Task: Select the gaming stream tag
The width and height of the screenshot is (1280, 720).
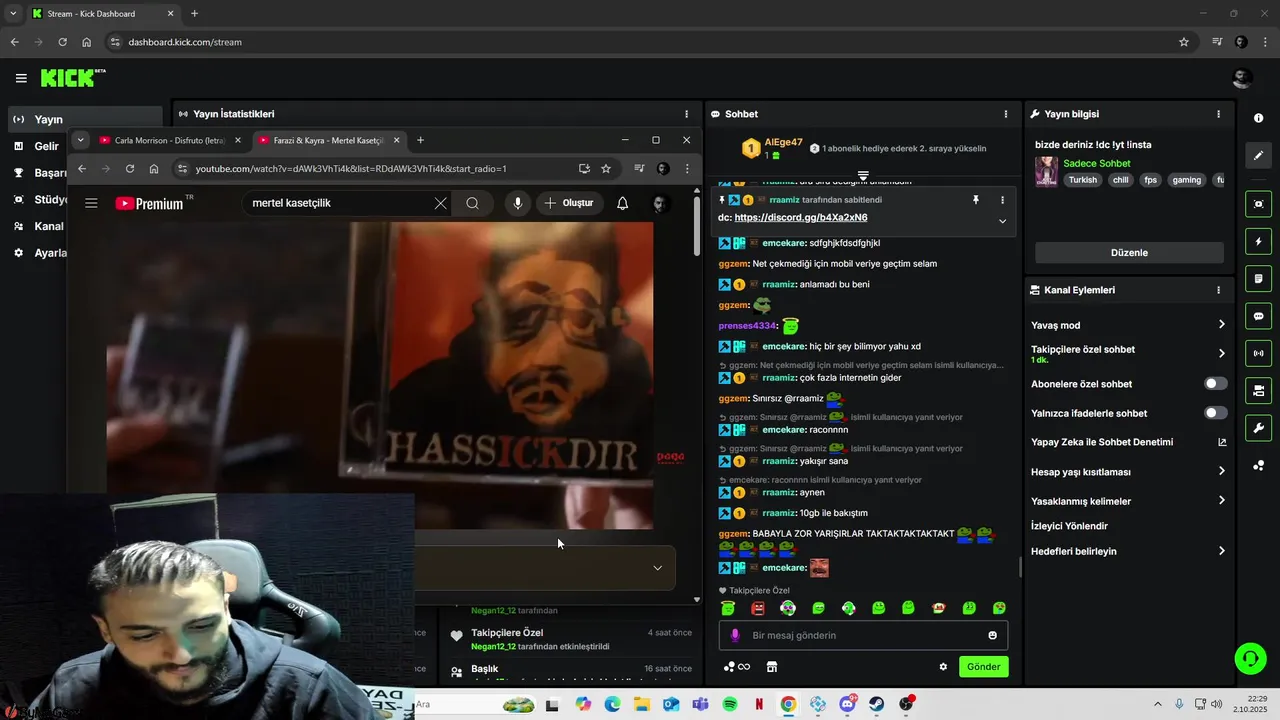Action: click(1186, 180)
